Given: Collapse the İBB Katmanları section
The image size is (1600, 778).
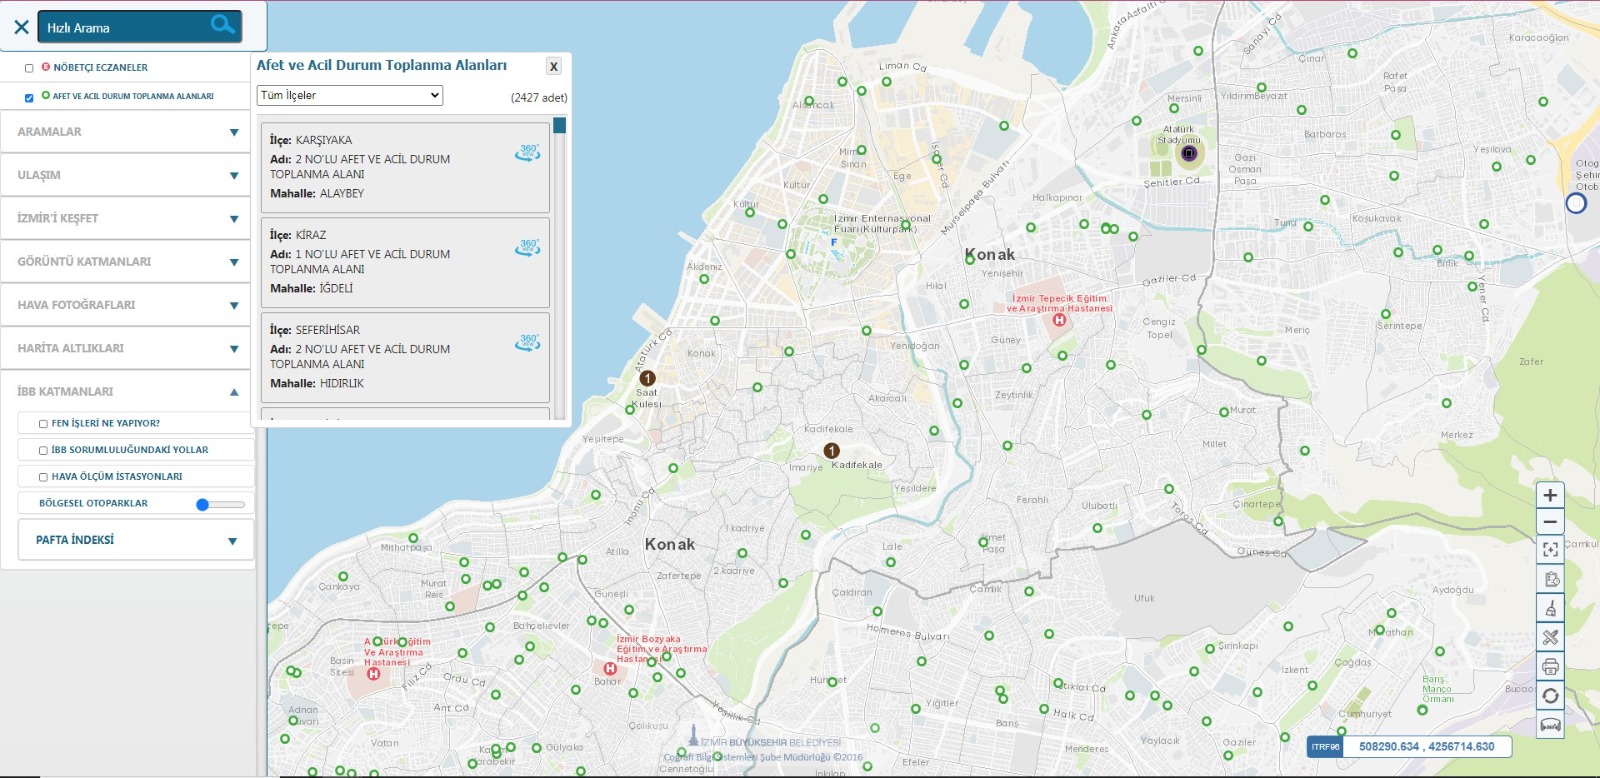Looking at the screenshot, I should pos(233,392).
